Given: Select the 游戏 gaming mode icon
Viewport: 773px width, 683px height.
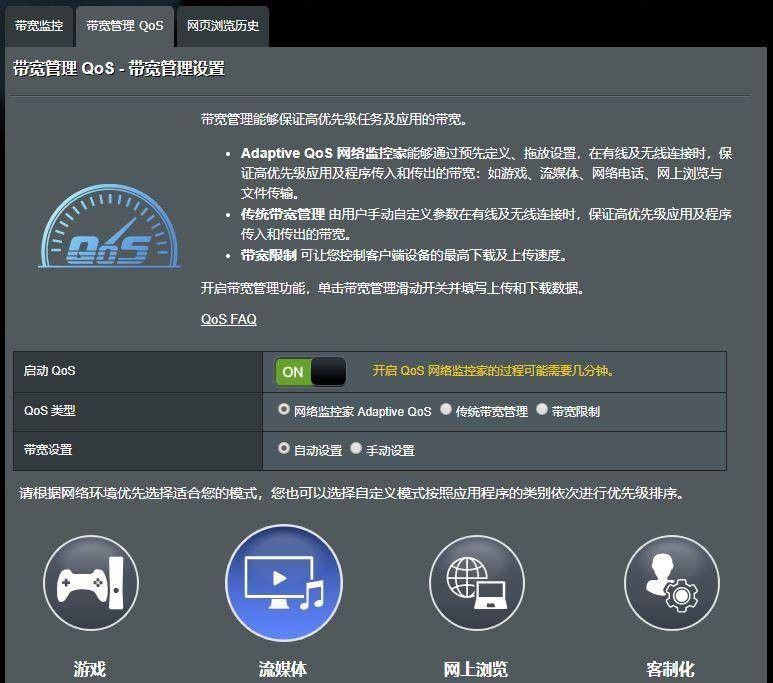Looking at the screenshot, I should click(91, 583).
